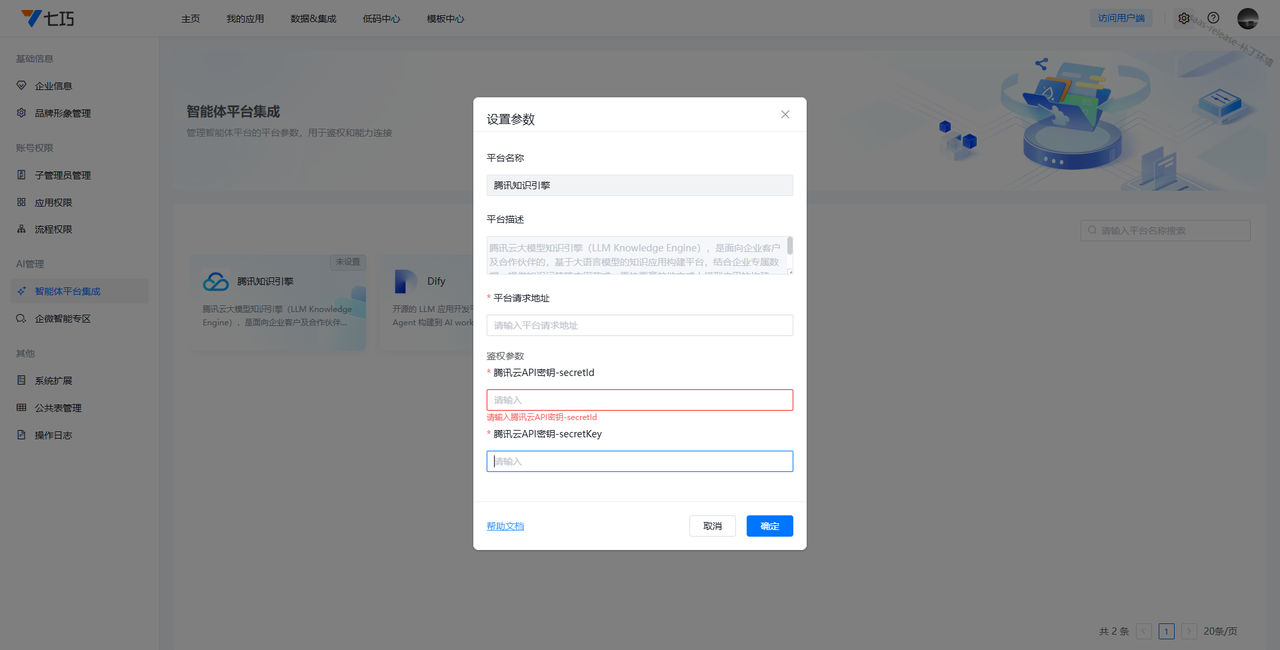Click the 平台请求地址 input field
1280x650 pixels.
click(x=639, y=325)
